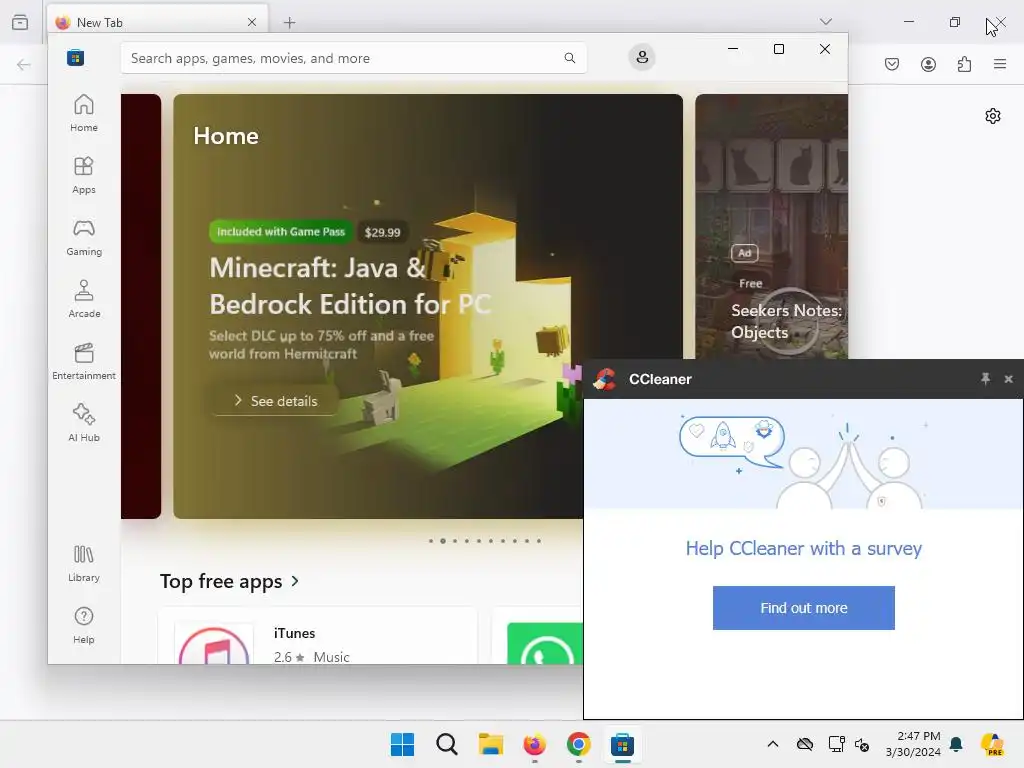Click Find out more in CCleaner
The width and height of the screenshot is (1024, 768).
tap(803, 608)
